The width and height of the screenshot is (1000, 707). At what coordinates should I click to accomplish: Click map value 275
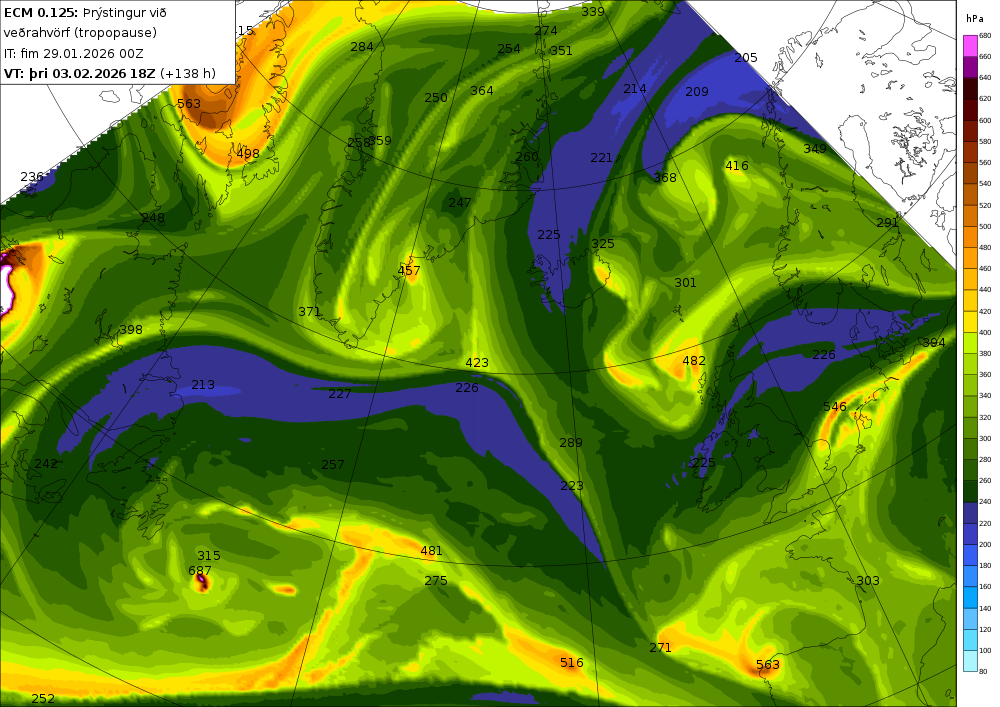click(436, 581)
